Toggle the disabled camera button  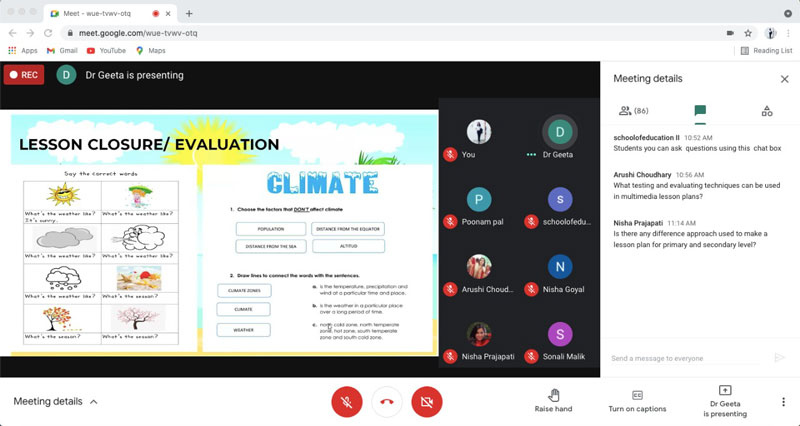point(428,401)
